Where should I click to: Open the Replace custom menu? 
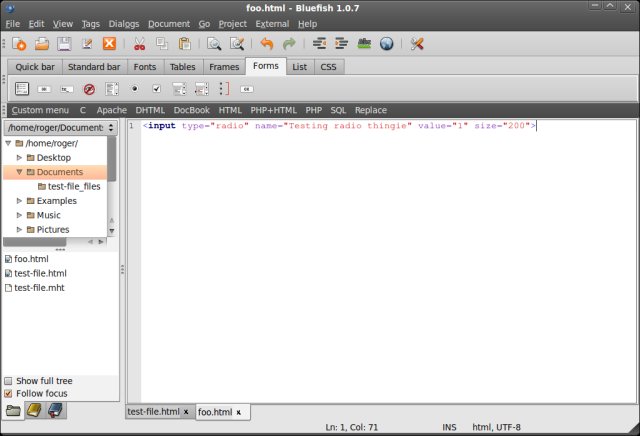click(371, 110)
